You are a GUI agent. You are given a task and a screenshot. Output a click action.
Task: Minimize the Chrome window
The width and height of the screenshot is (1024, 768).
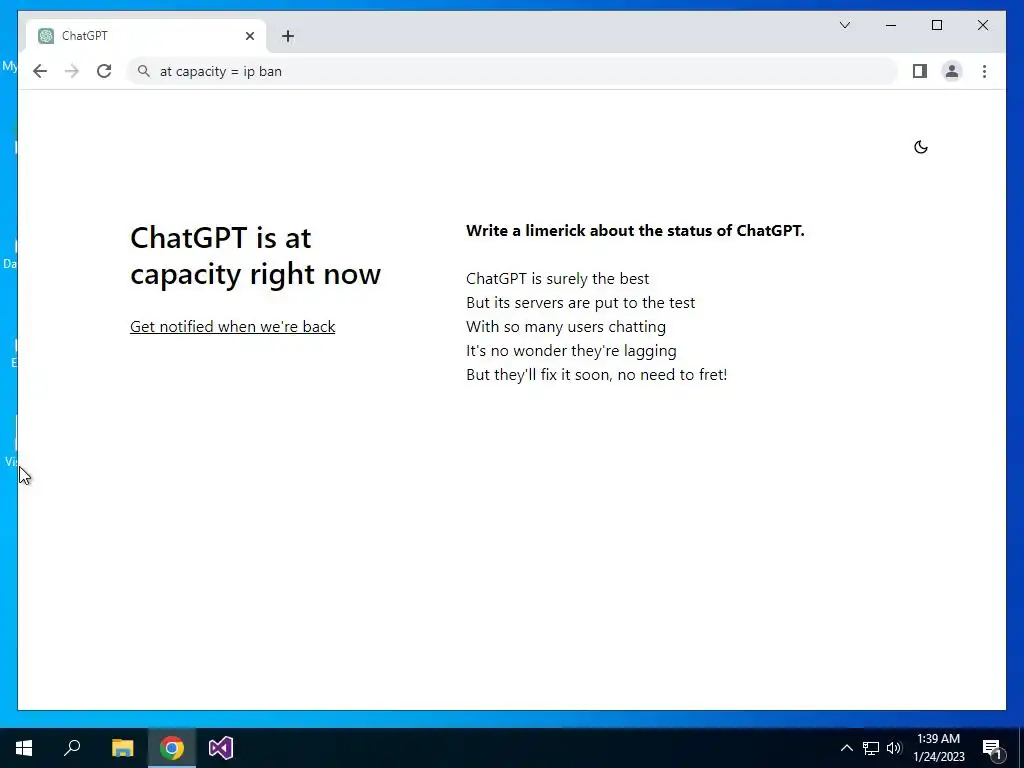[x=891, y=25]
